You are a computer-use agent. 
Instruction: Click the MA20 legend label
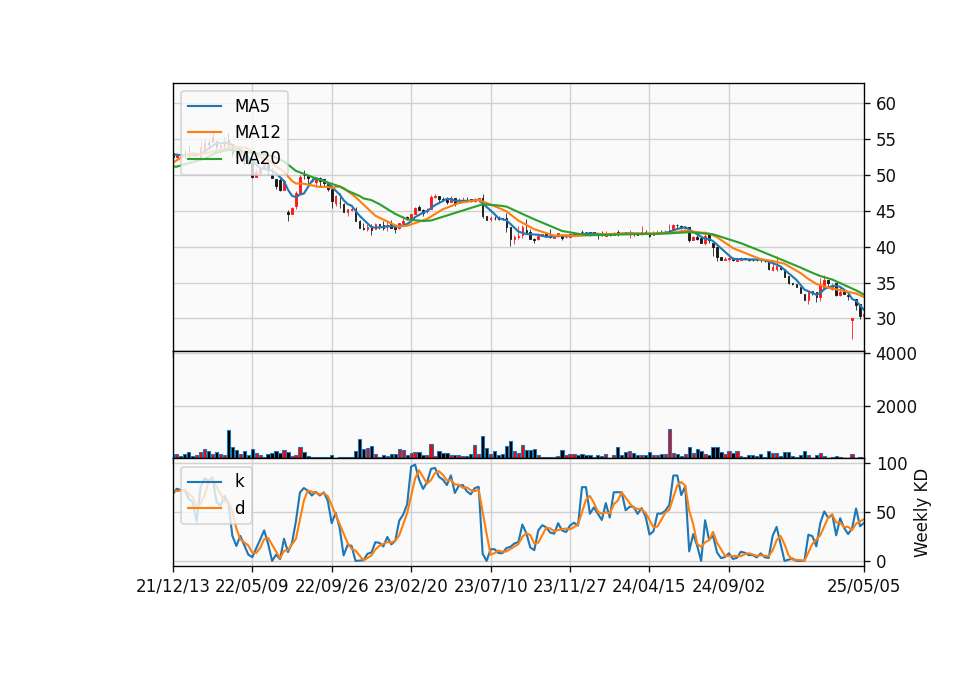click(257, 158)
